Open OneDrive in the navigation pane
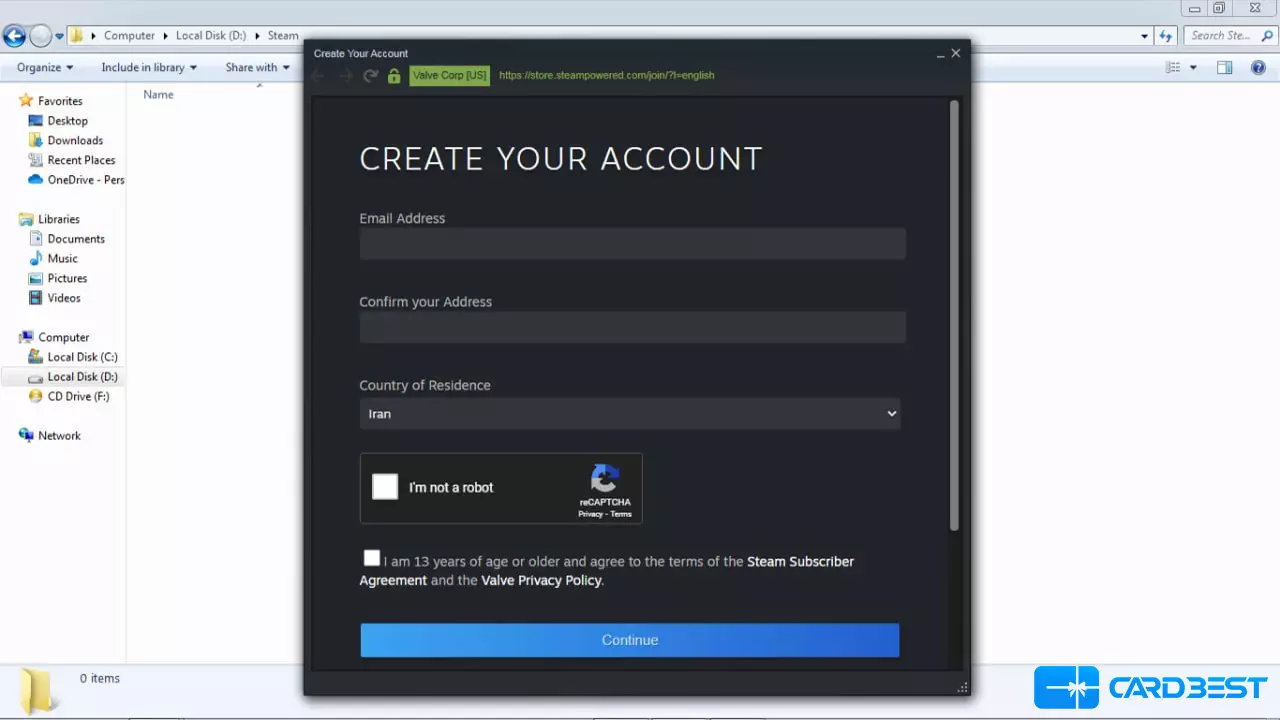This screenshot has height=720, width=1280. [85, 180]
